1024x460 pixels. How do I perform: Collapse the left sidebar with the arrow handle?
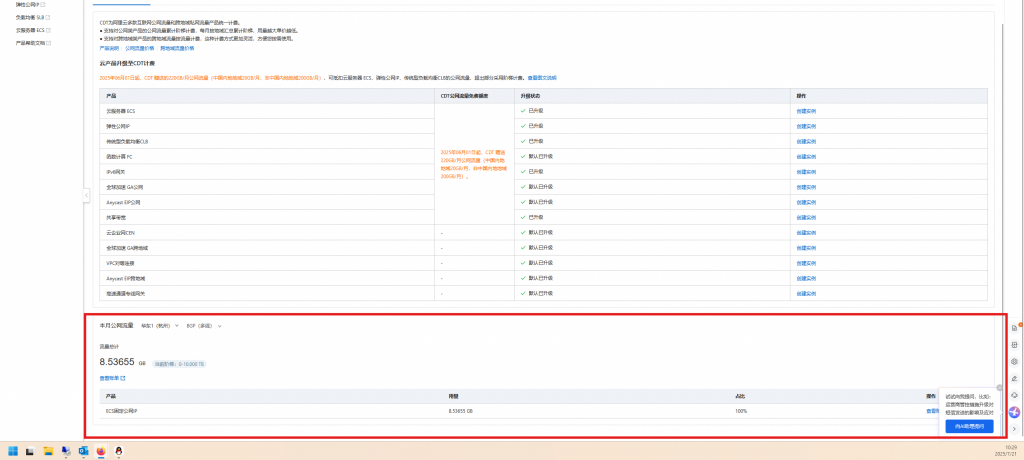pyautogui.click(x=86, y=195)
